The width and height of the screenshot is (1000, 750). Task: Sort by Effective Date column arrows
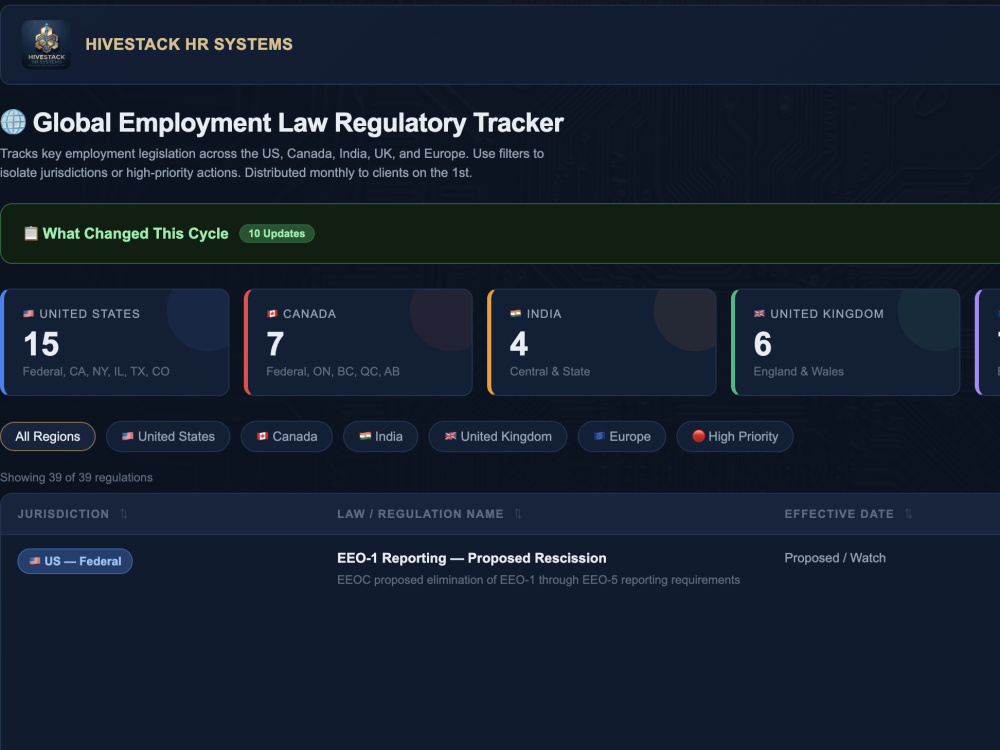908,514
